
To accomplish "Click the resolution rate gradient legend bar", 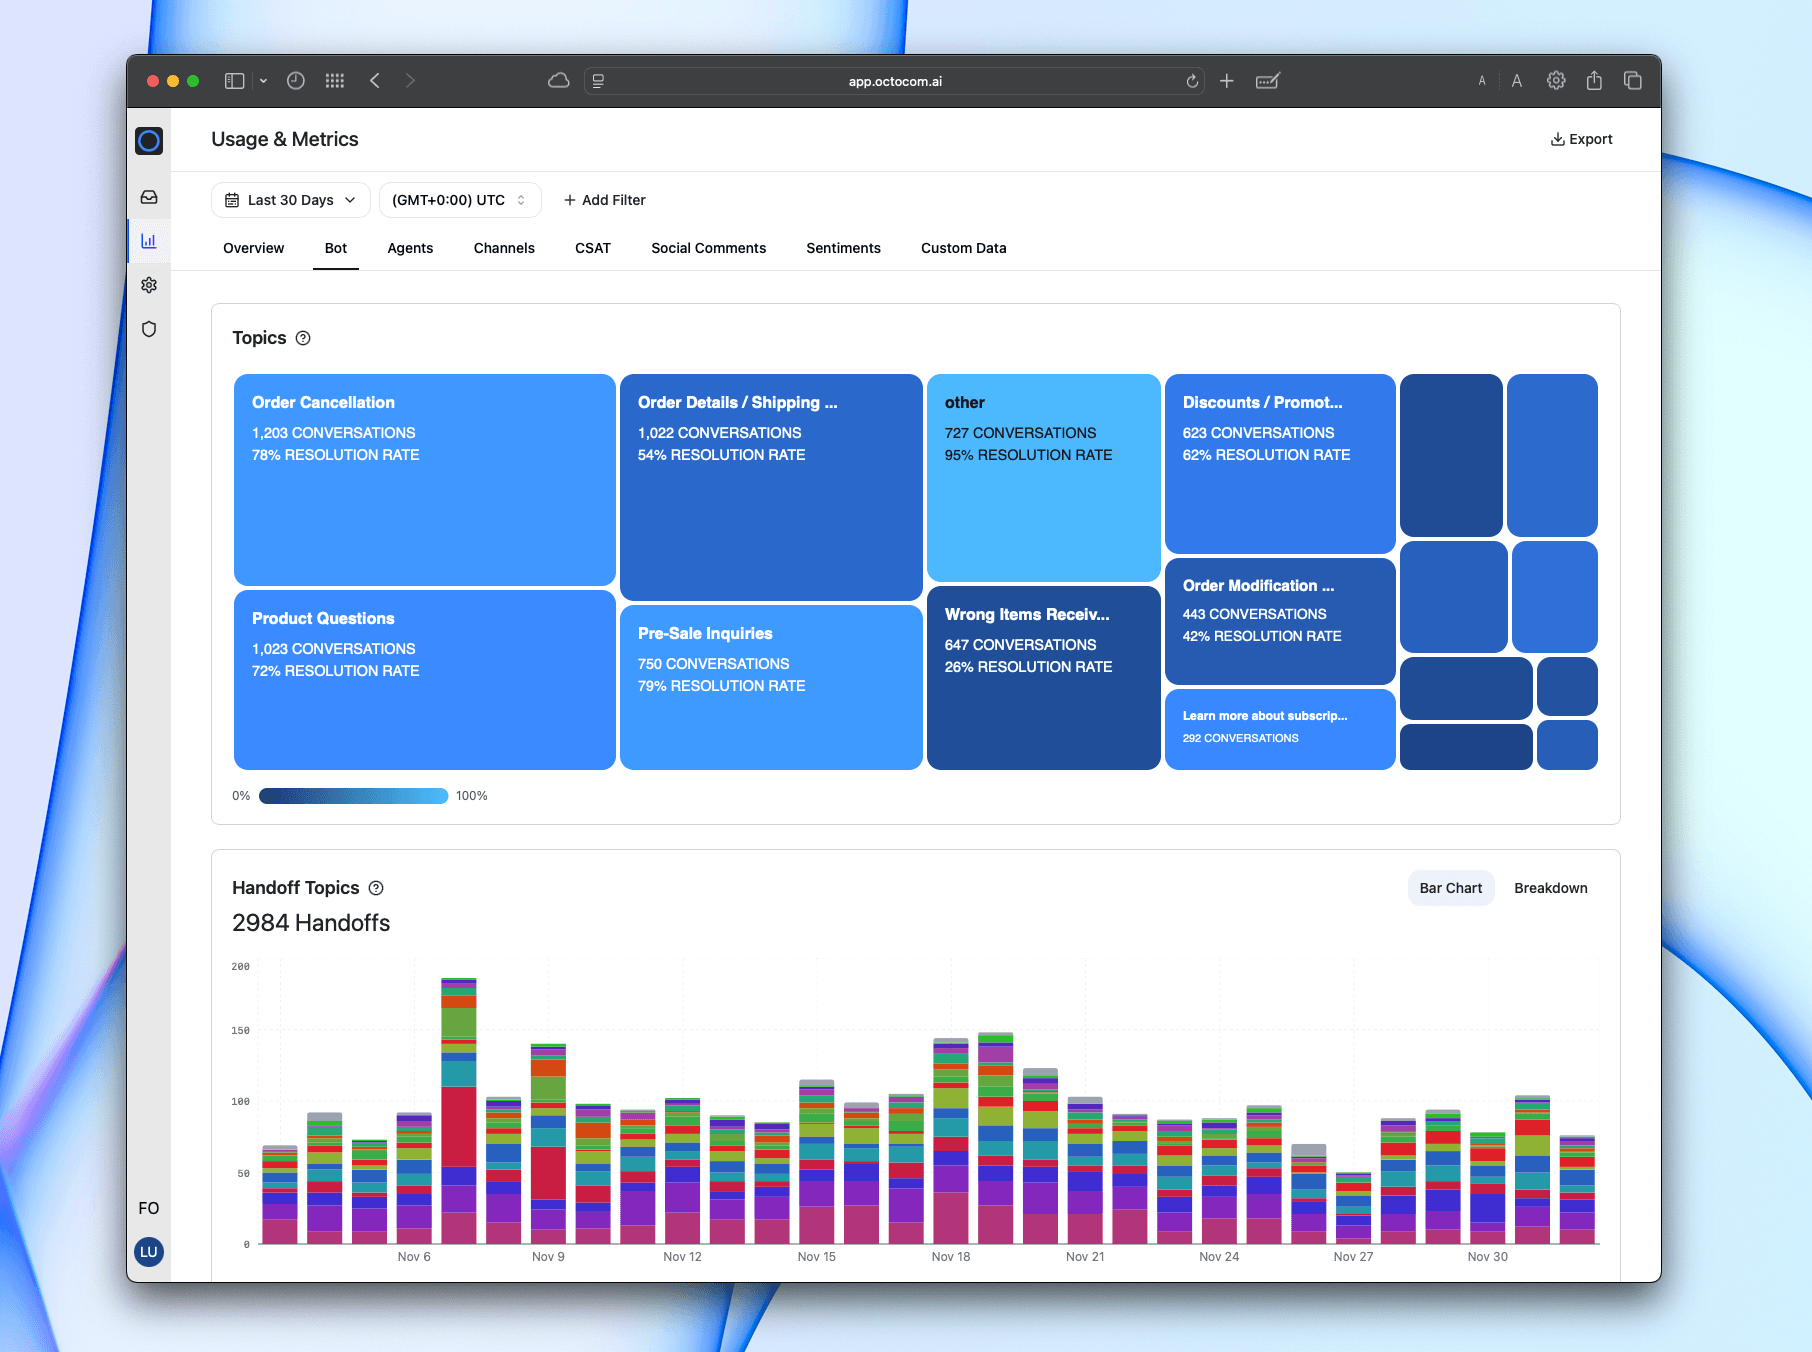I will (x=353, y=796).
